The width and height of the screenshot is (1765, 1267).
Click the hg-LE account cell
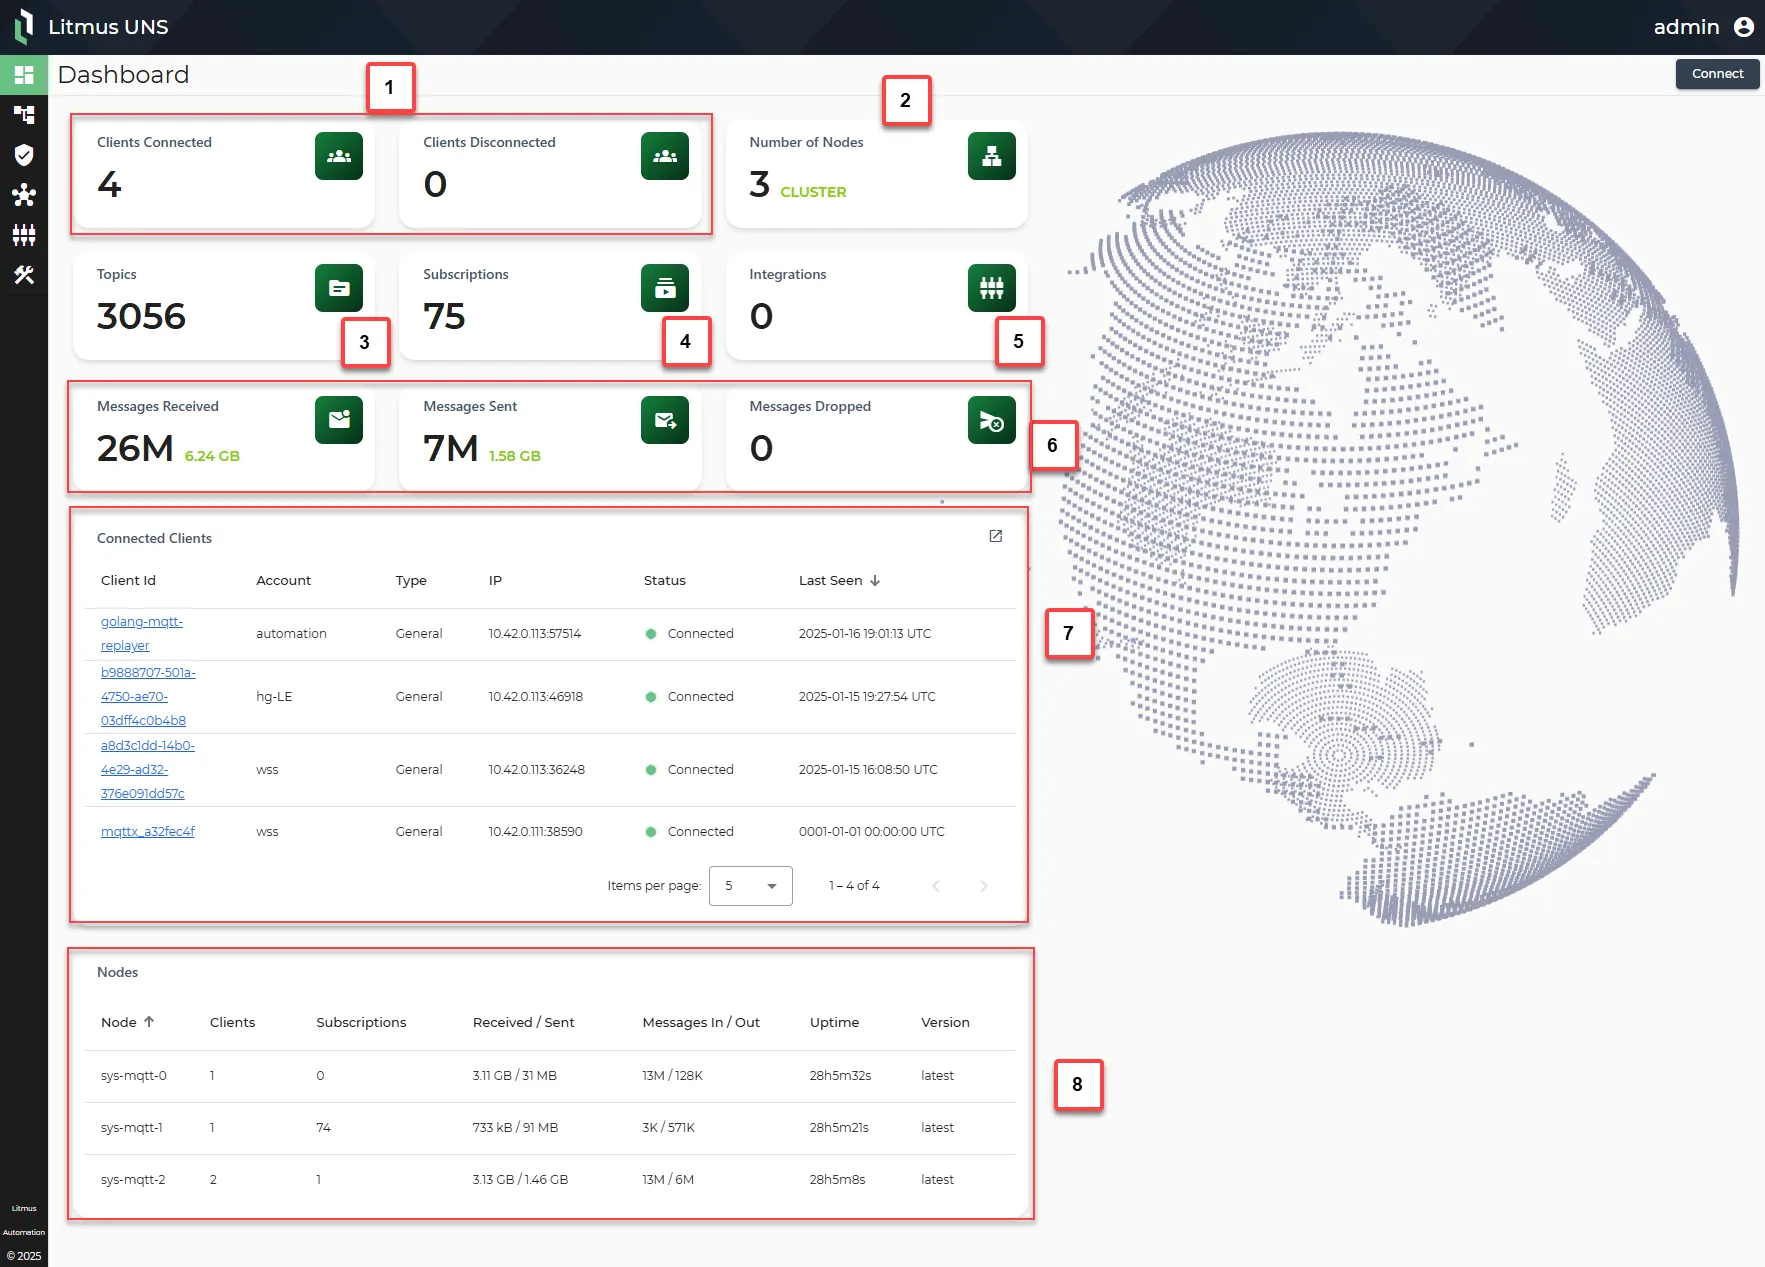pyautogui.click(x=274, y=697)
